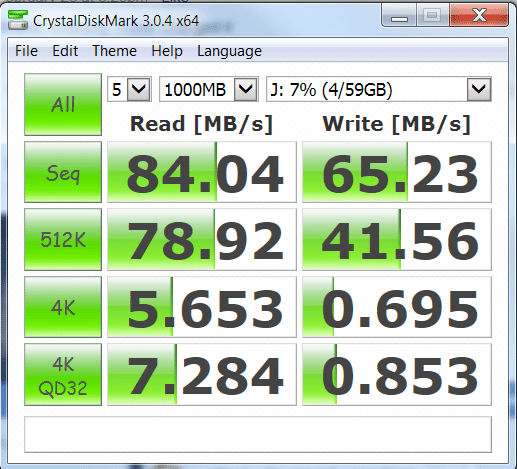517x469 pixels.
Task: Expand the 1000MB test size dropdown
Action: pyautogui.click(x=209, y=89)
